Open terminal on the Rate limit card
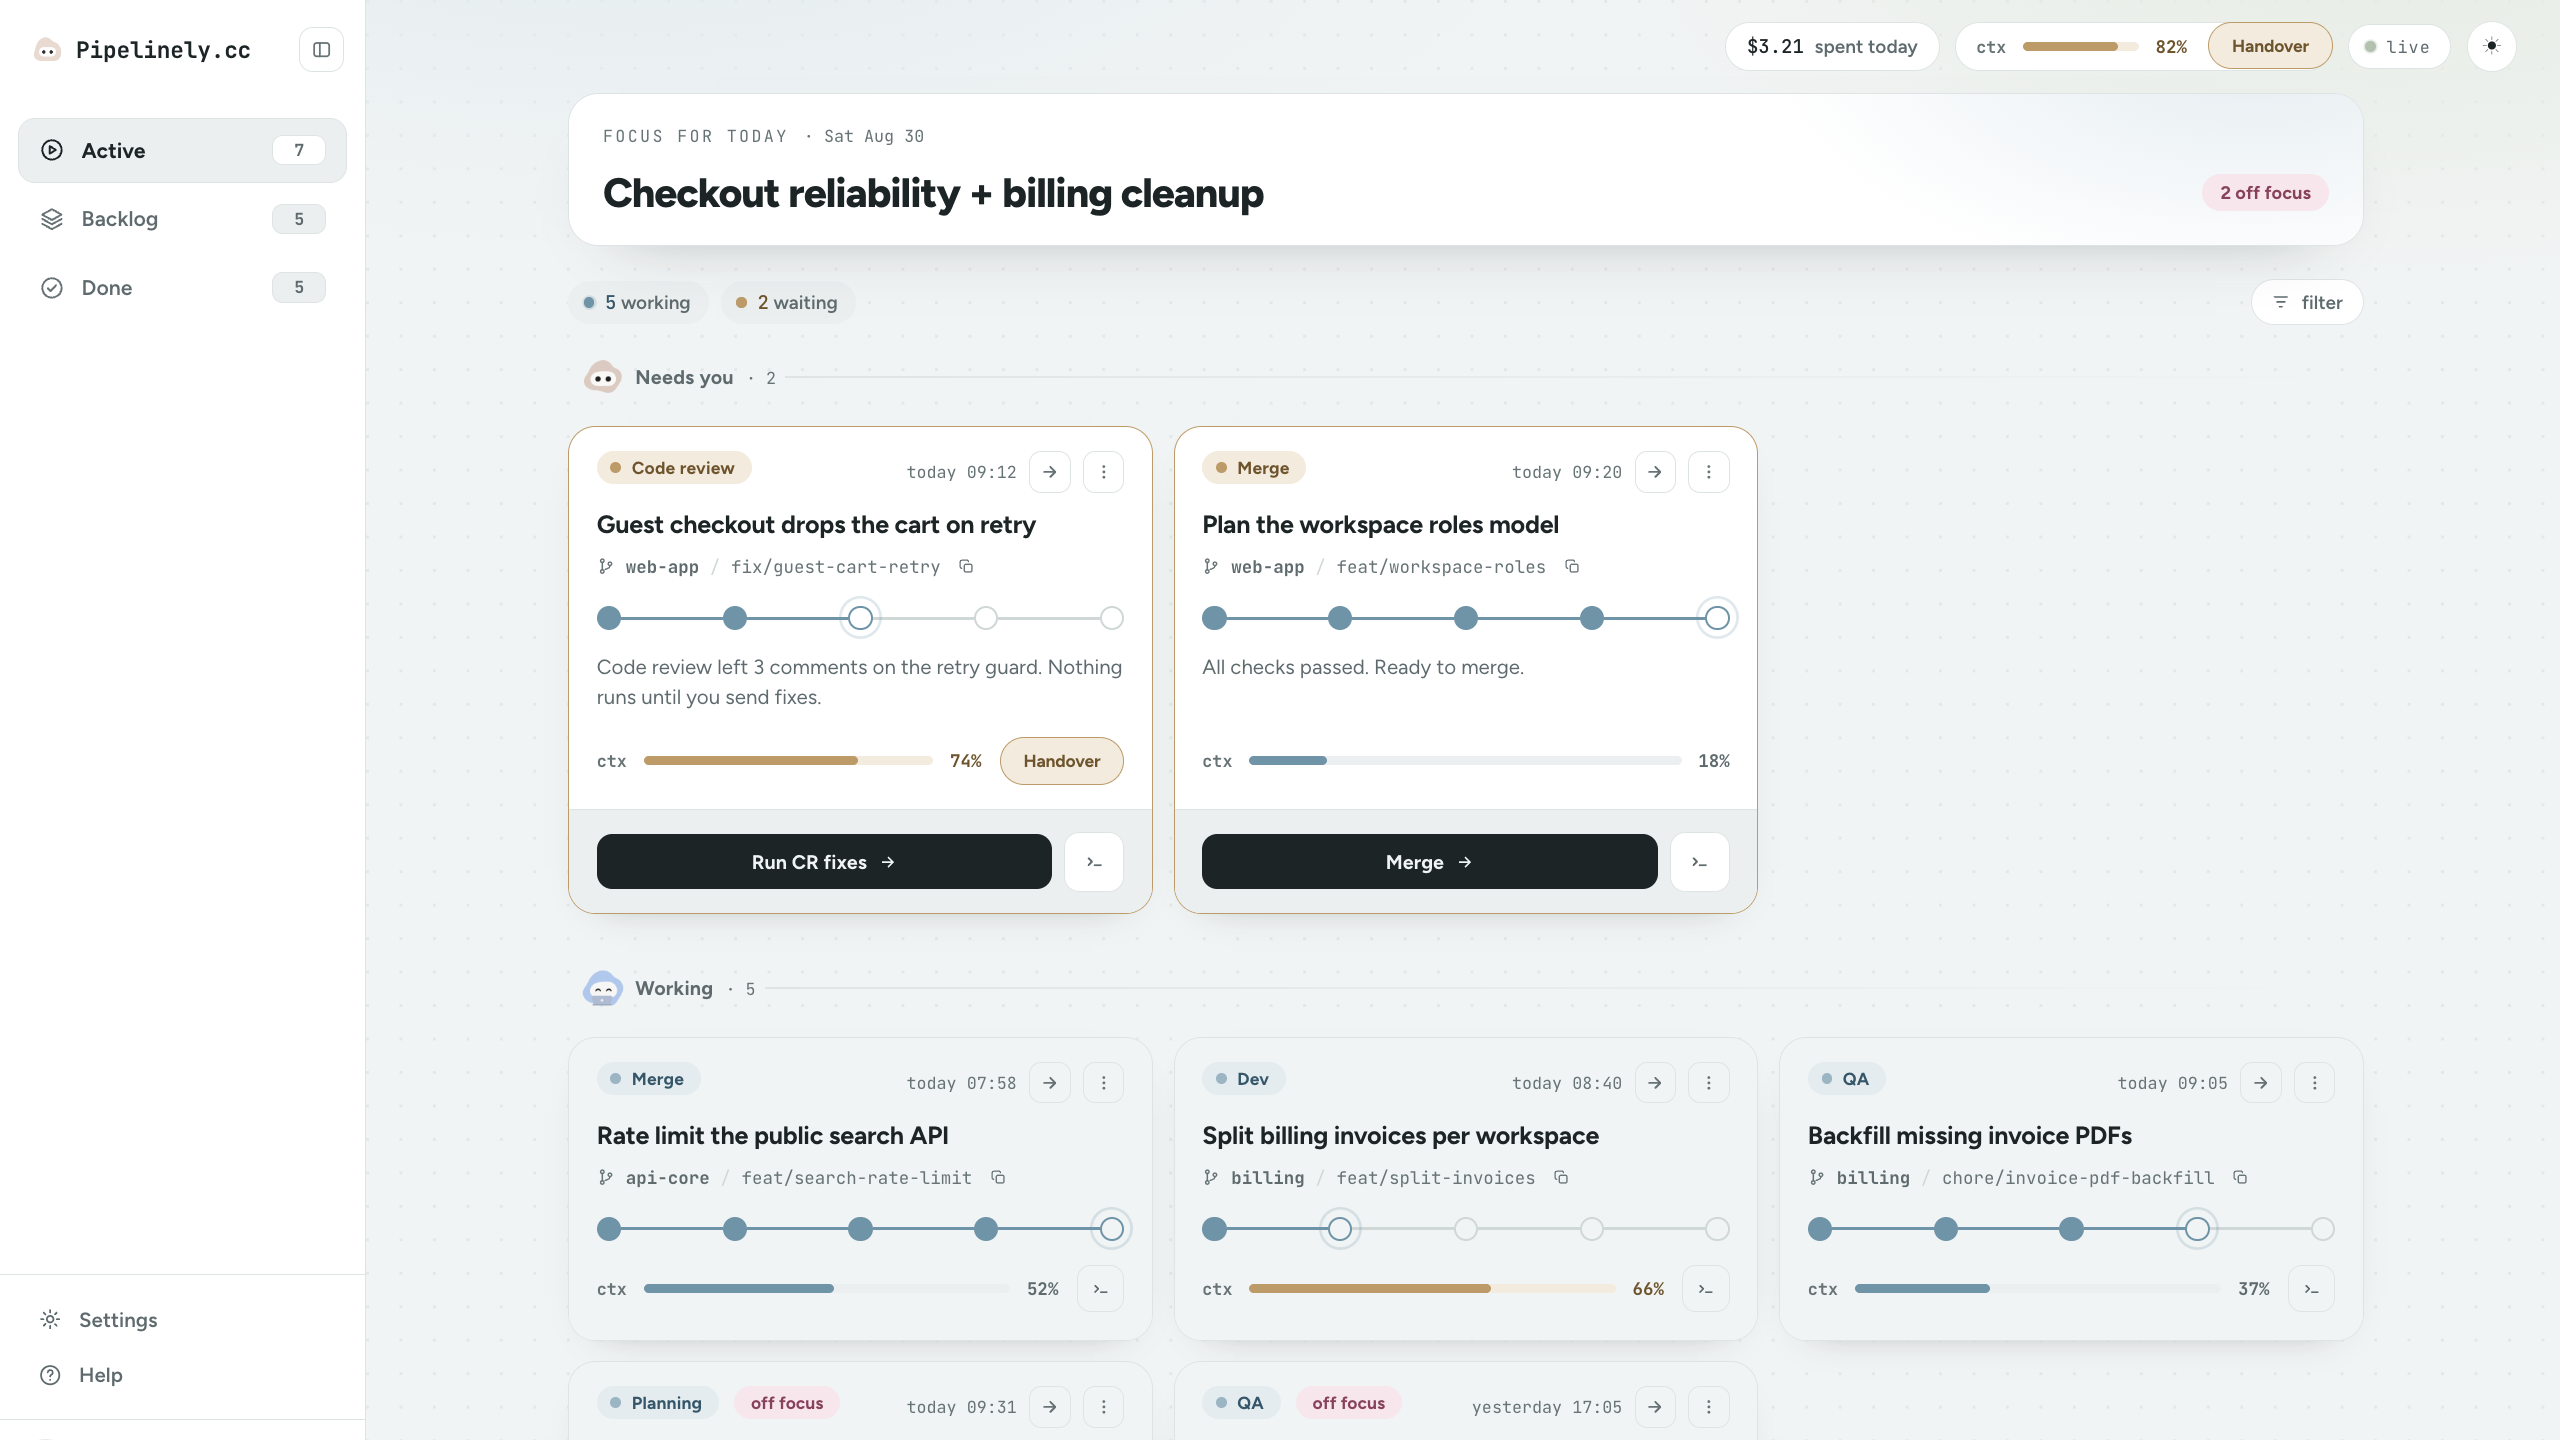The image size is (2560, 1440). [1100, 1289]
